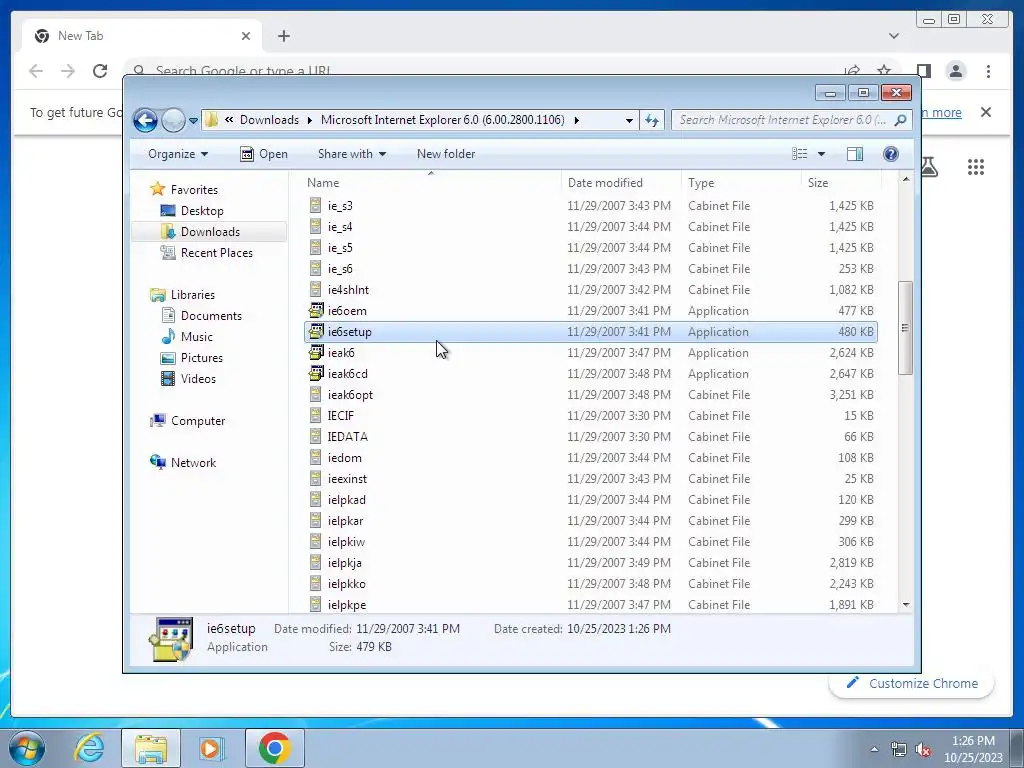Open Internet Explorer from the taskbar

point(89,748)
